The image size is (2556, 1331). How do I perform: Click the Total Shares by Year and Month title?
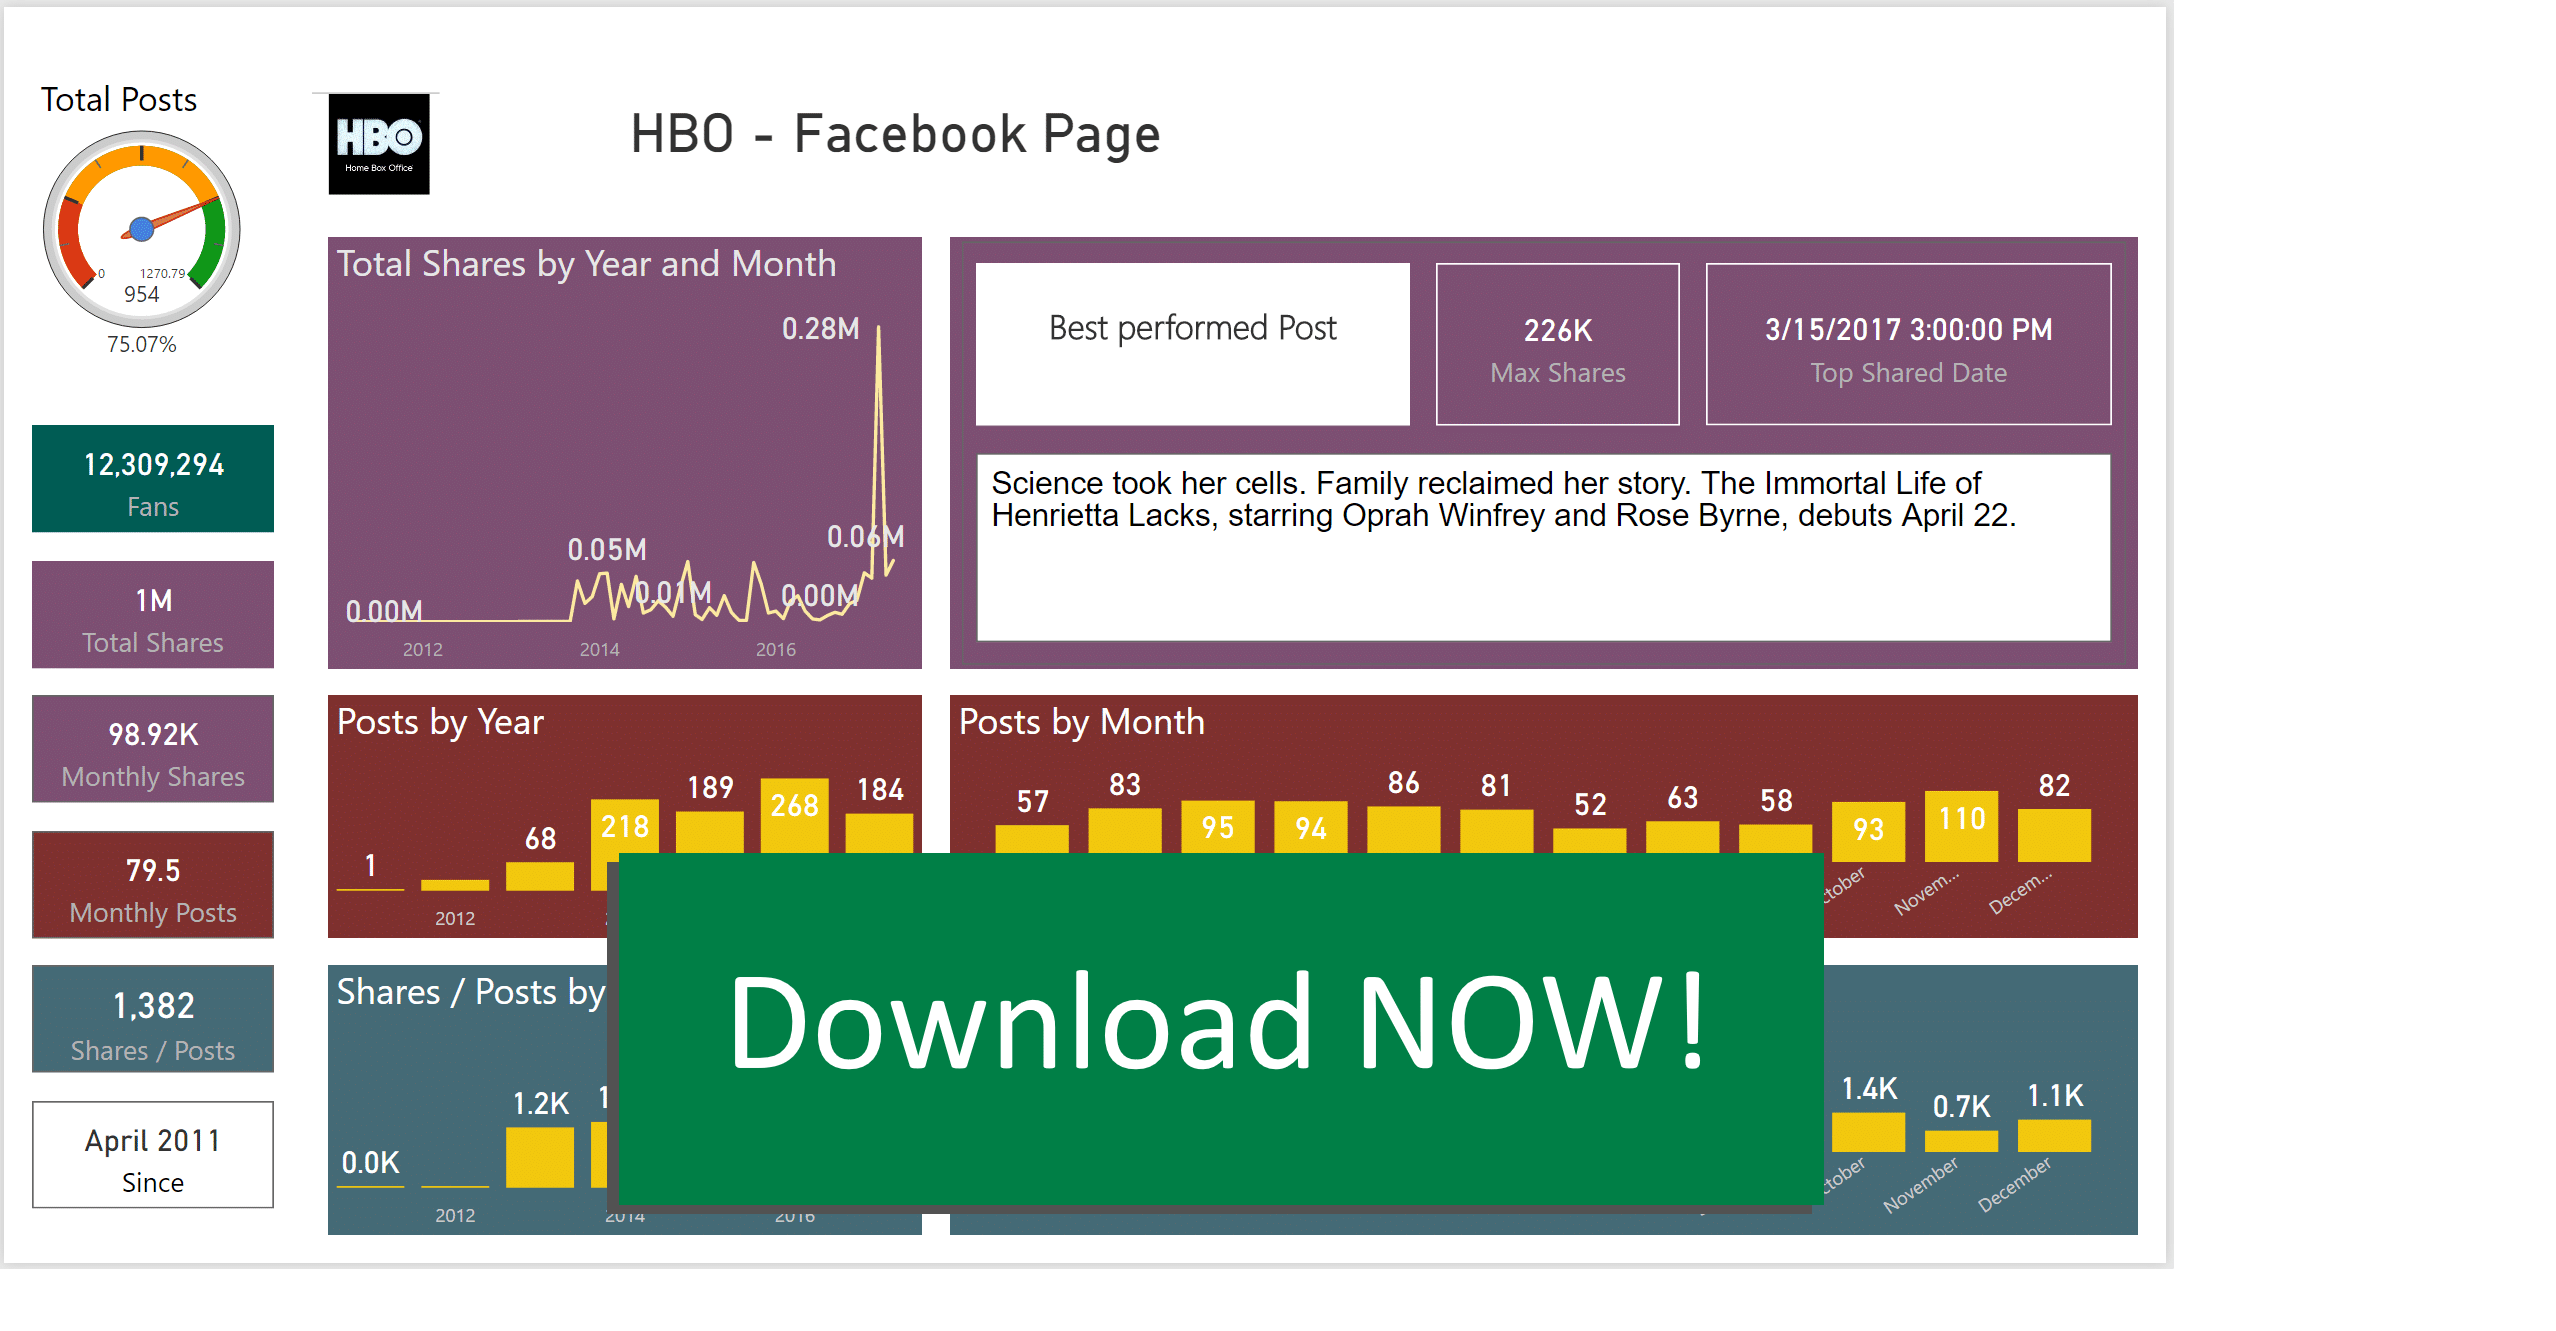(x=586, y=264)
